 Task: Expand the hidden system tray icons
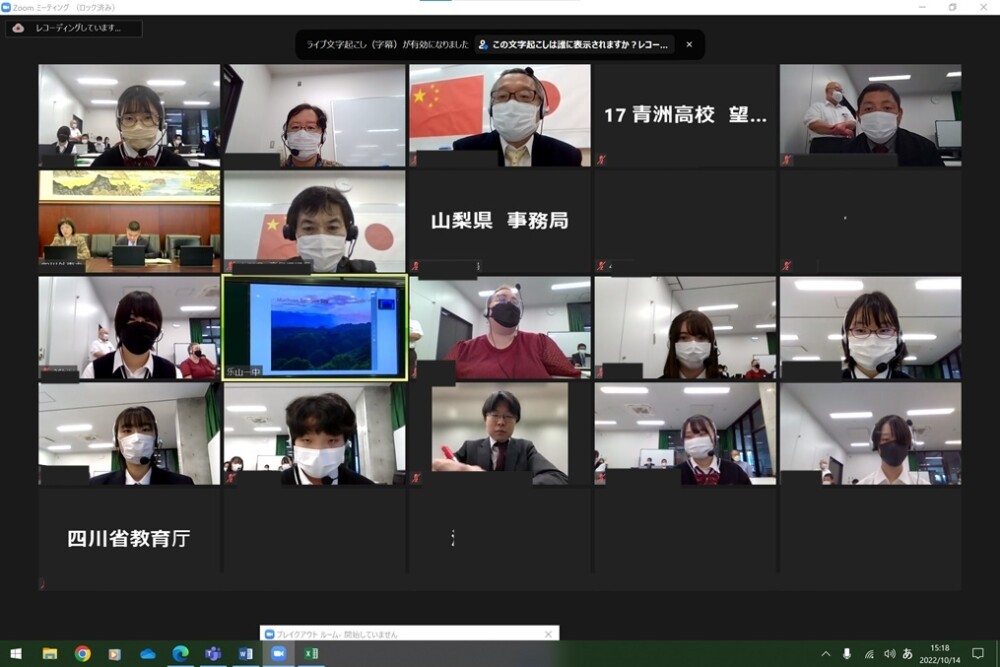click(x=826, y=654)
